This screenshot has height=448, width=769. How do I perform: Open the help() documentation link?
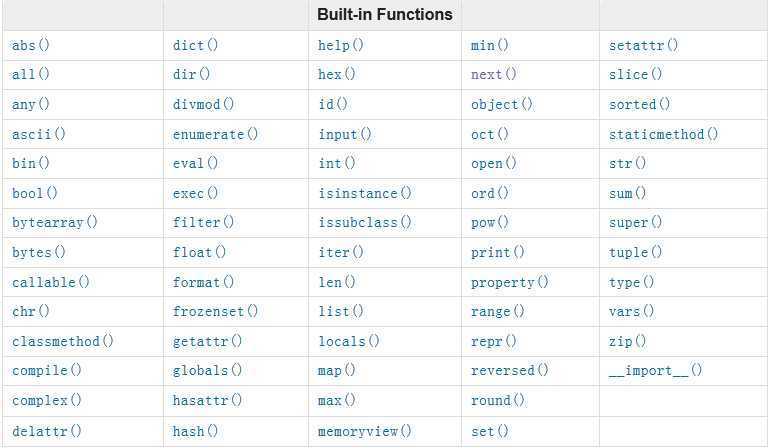click(x=340, y=45)
